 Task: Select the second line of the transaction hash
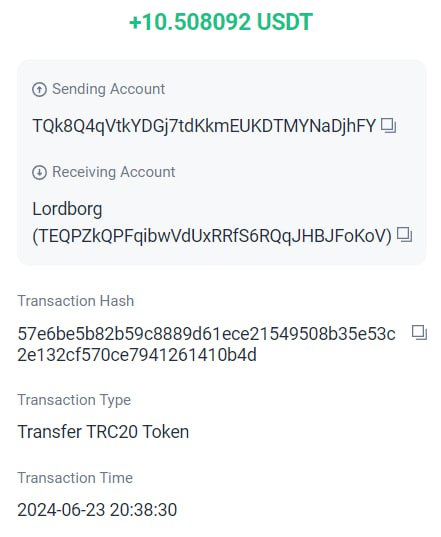click(137, 355)
